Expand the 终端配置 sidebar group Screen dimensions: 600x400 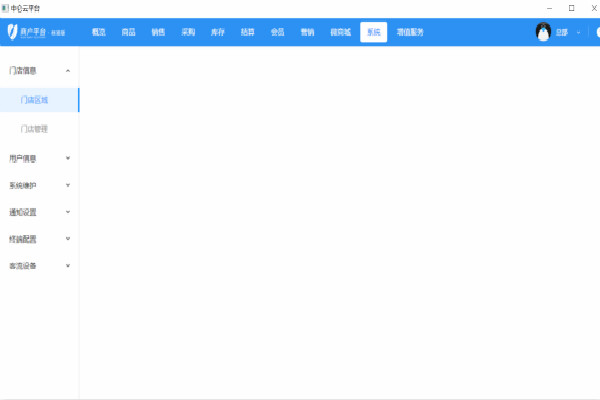67,239
